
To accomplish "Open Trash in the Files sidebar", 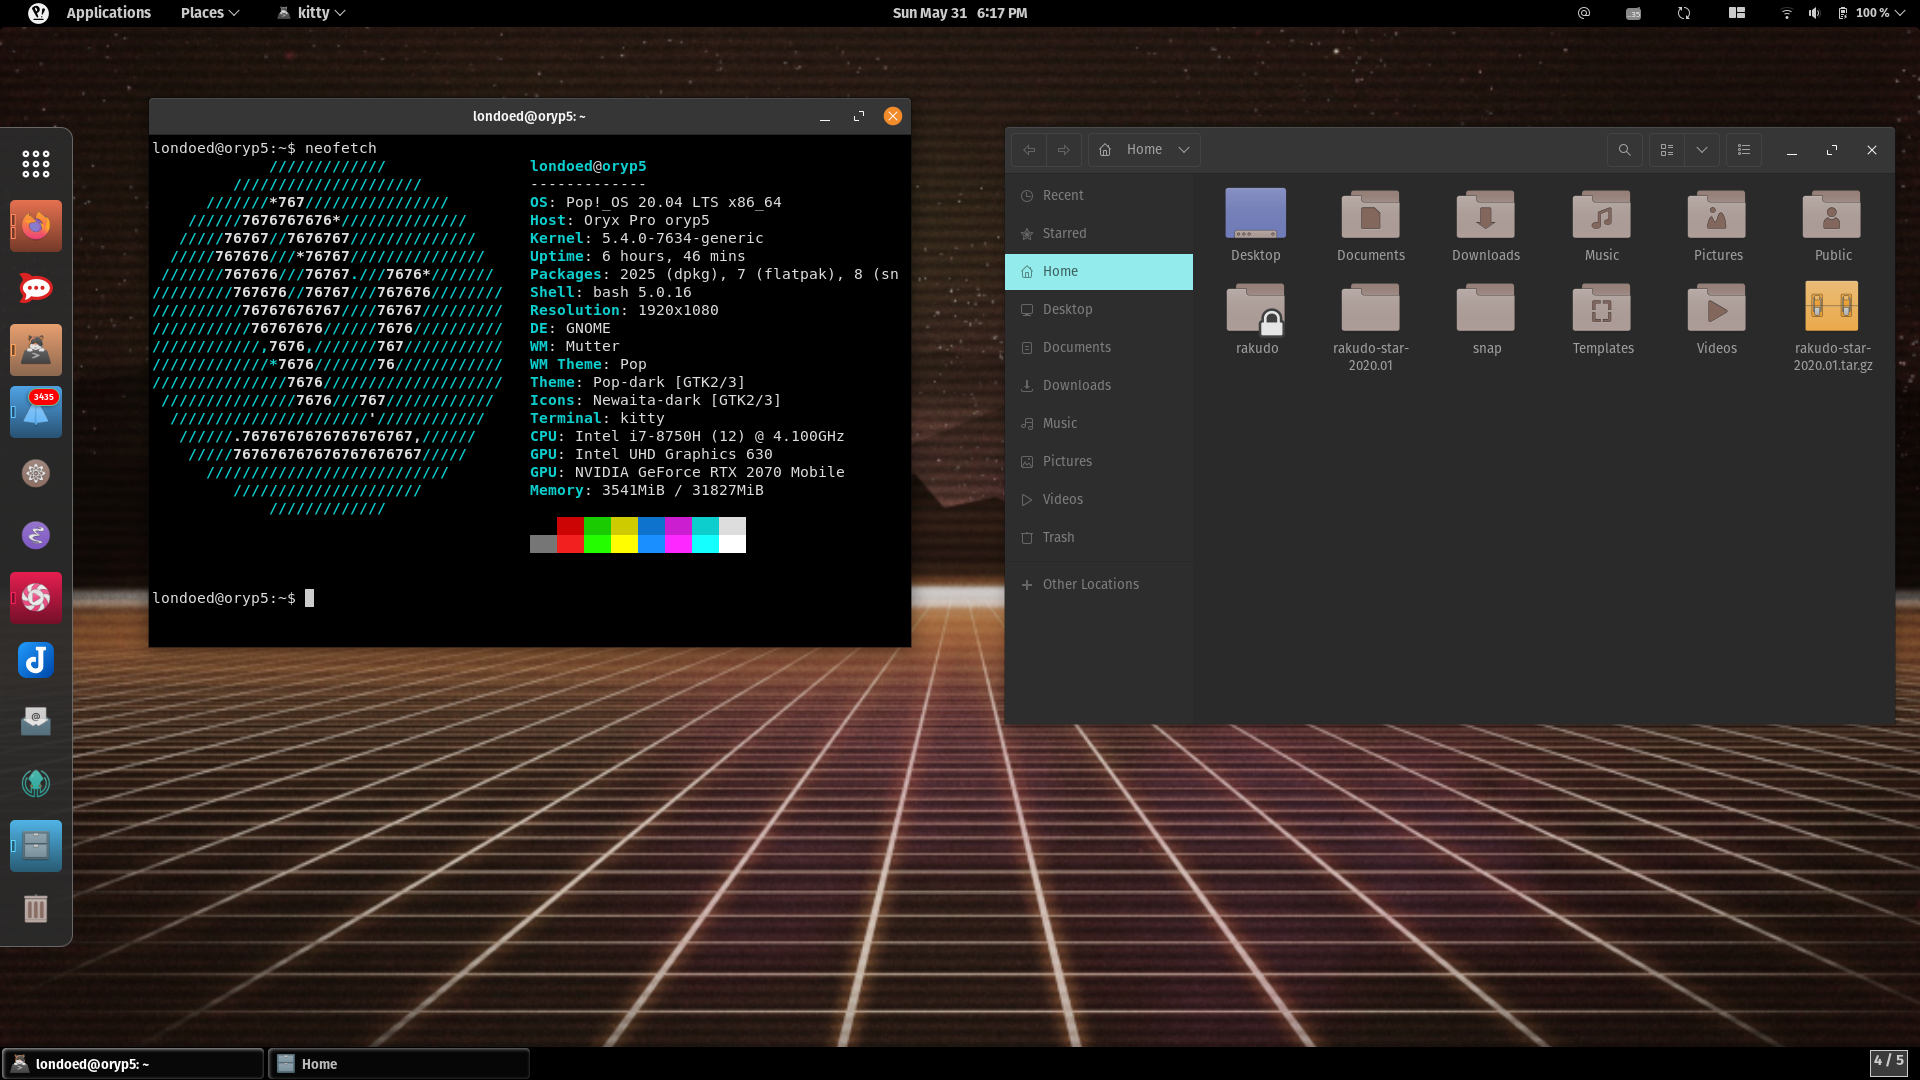I will (1099, 538).
